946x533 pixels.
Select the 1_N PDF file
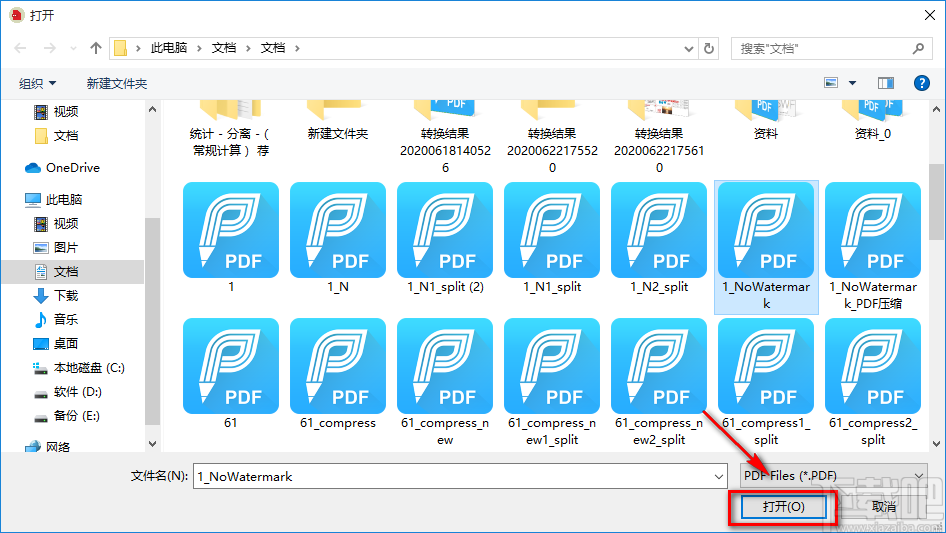tap(338, 238)
